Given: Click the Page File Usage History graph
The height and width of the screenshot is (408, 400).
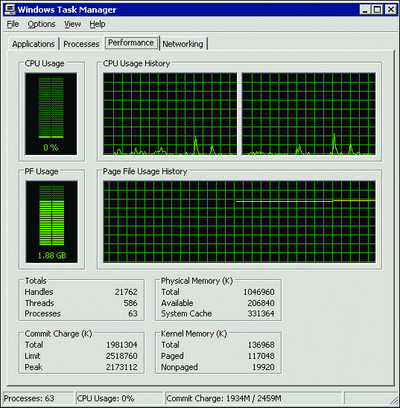Looking at the screenshot, I should point(239,222).
